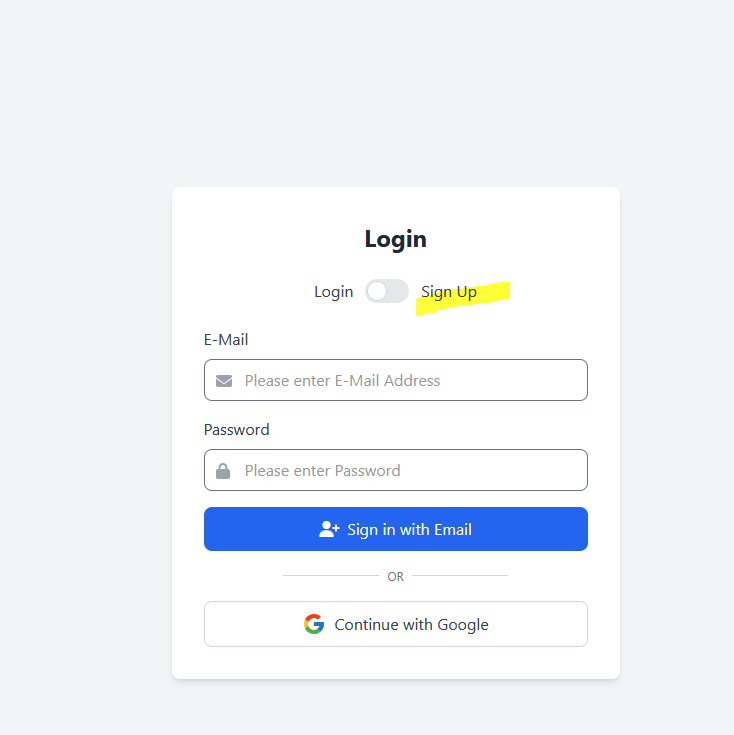Switch to Sign Up via its label

[x=448, y=292]
